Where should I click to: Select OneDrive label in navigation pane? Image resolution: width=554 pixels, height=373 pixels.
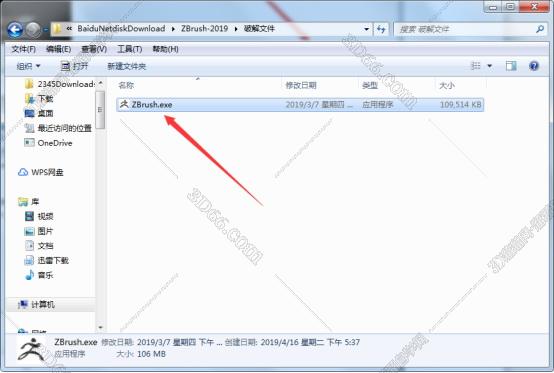click(x=55, y=143)
